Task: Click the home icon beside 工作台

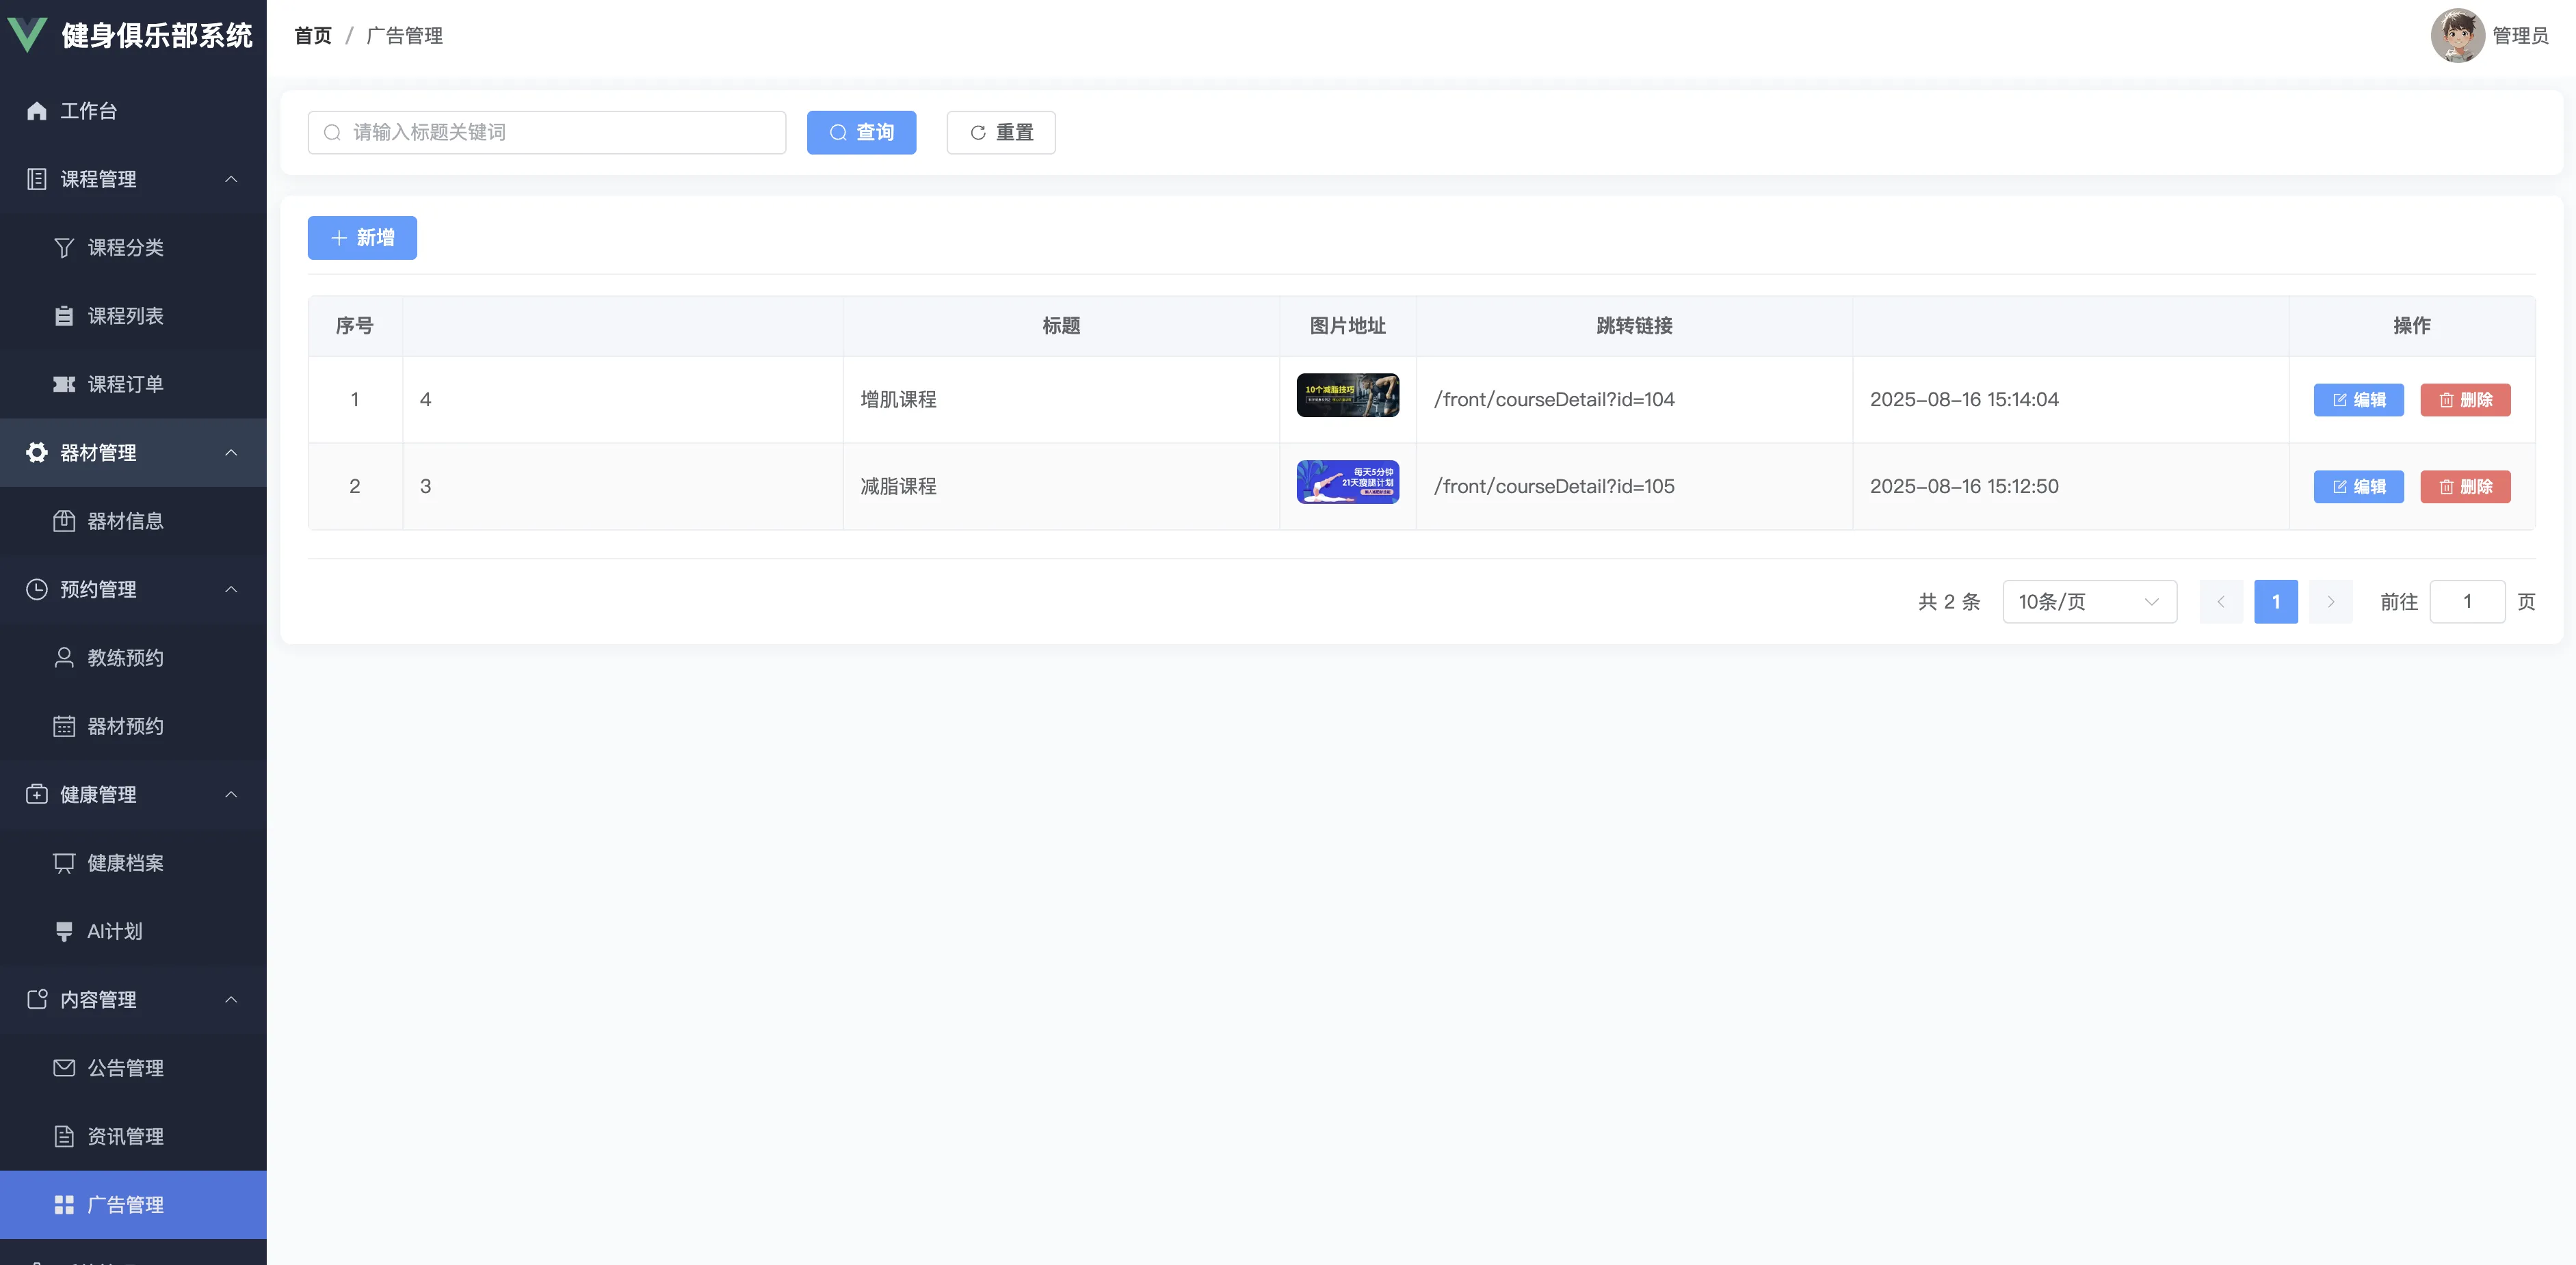Action: tap(37, 111)
